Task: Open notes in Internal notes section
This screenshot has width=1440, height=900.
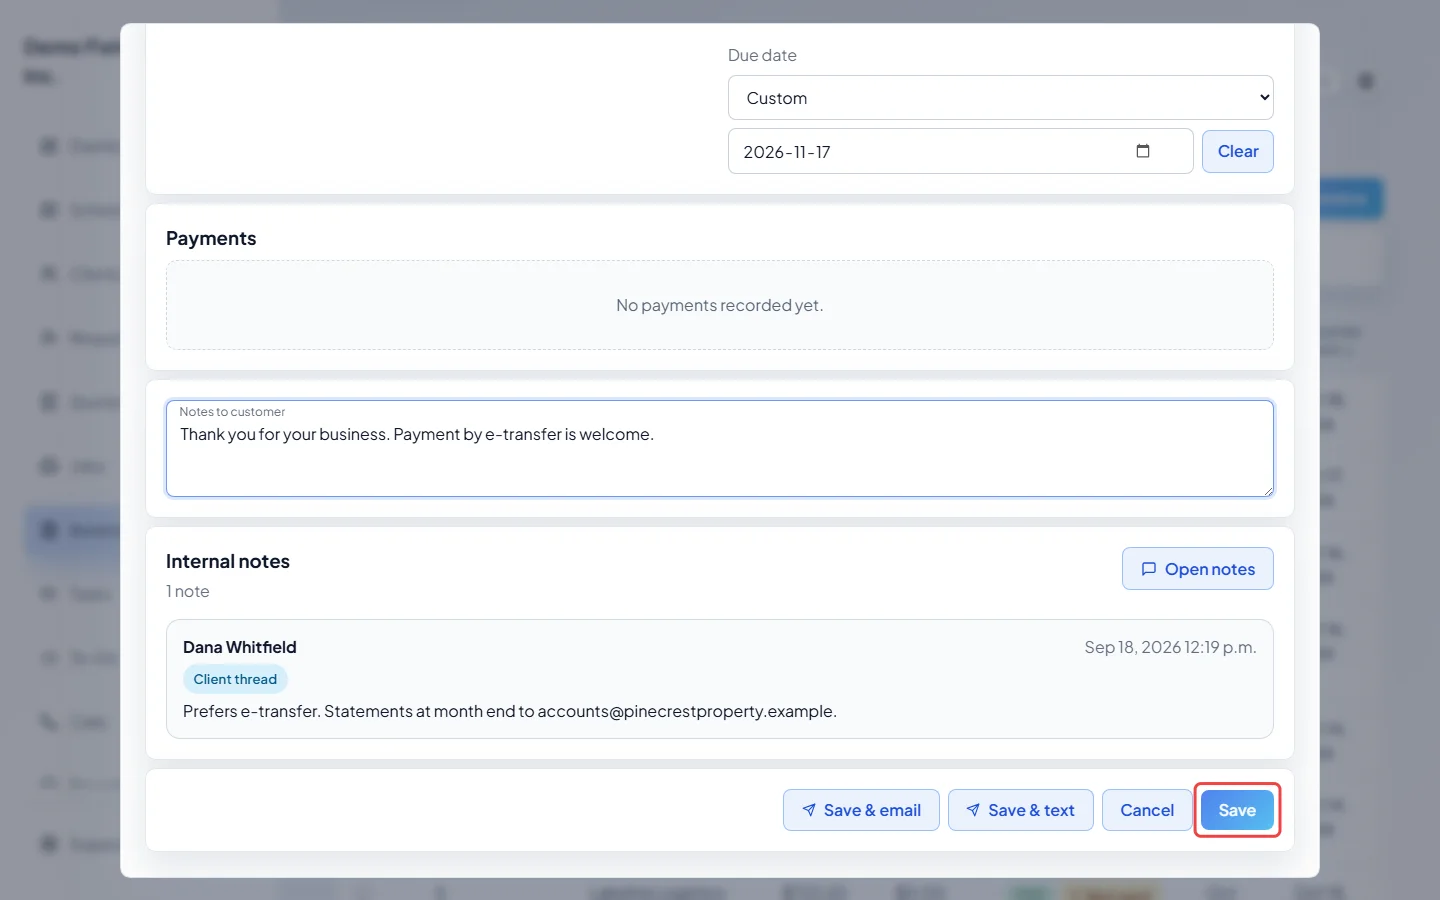Action: point(1197,569)
